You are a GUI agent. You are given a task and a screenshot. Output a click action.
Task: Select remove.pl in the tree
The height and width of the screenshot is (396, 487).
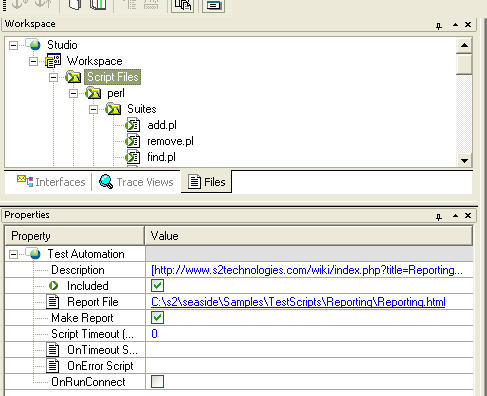pyautogui.click(x=170, y=141)
